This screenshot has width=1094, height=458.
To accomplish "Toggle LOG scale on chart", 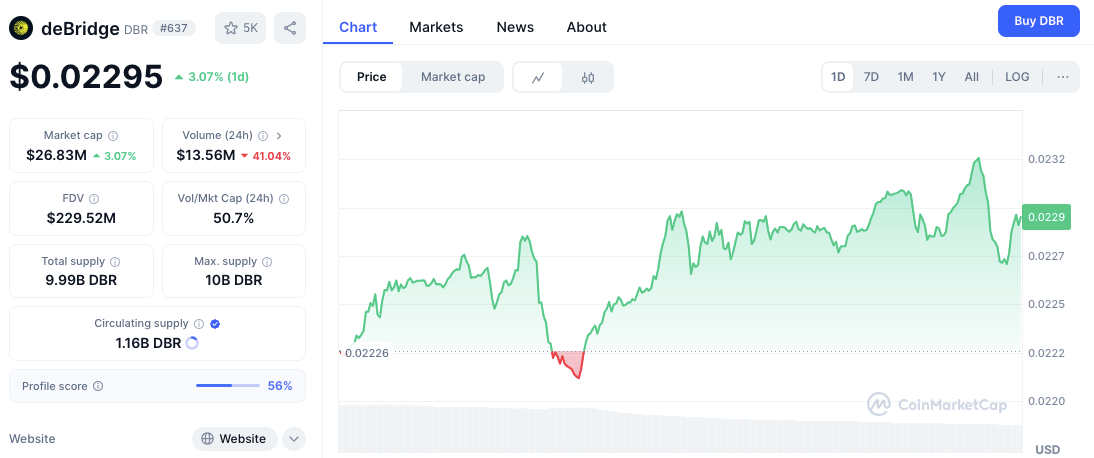I will 1017,77.
